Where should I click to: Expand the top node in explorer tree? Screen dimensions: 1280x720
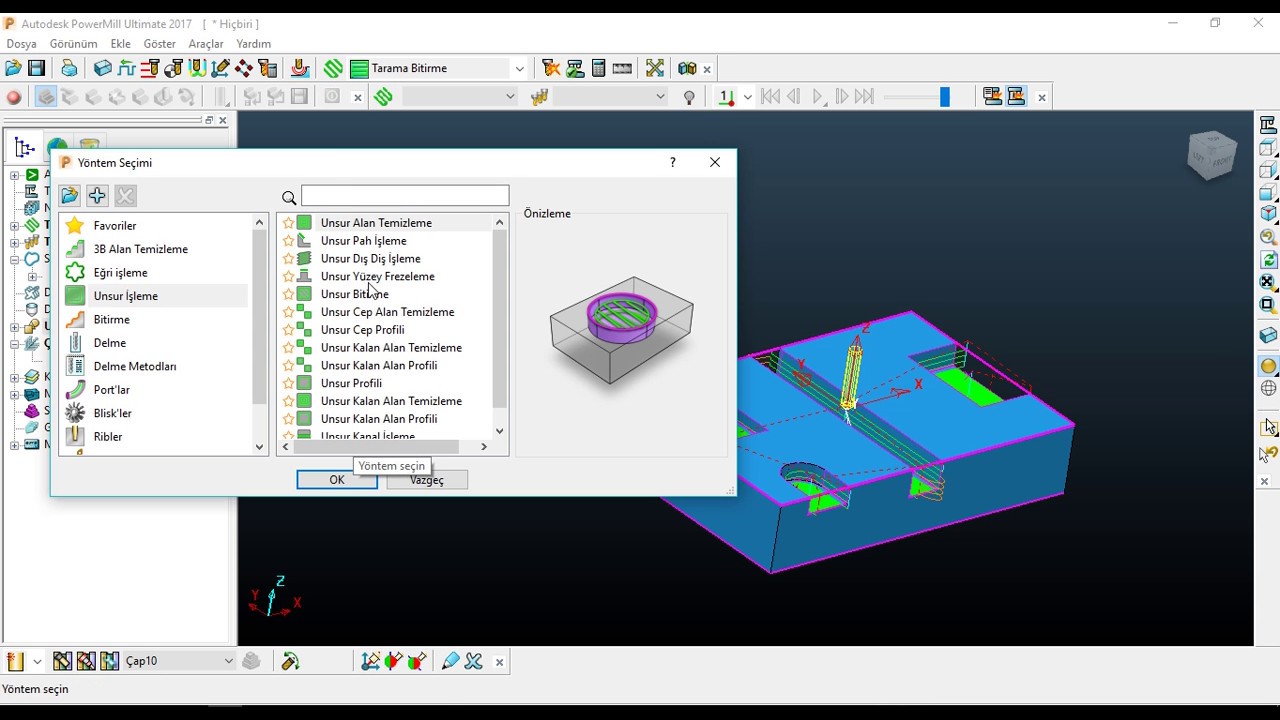[15, 175]
